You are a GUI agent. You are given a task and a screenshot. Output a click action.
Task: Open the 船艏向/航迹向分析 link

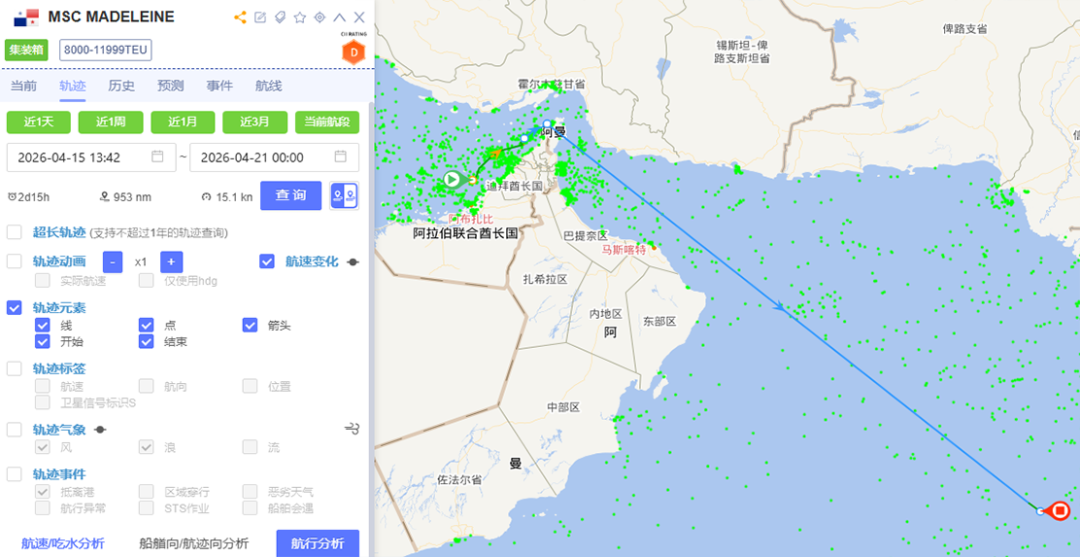click(x=194, y=543)
